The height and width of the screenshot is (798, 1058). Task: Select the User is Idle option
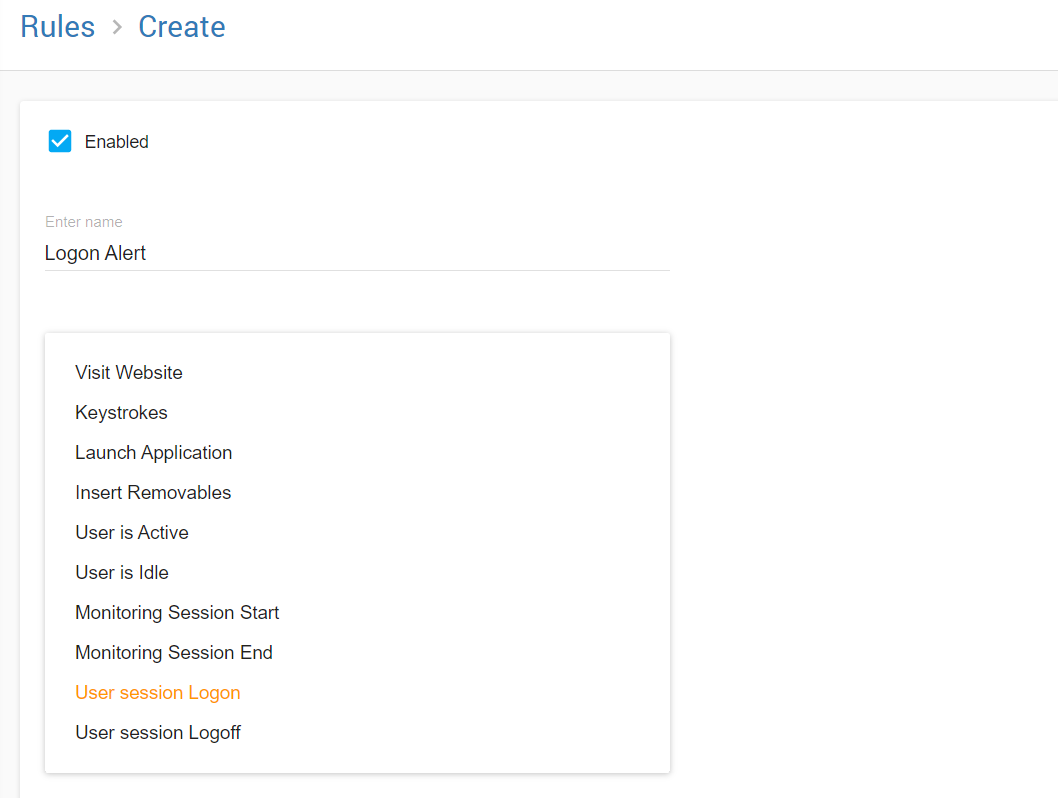(122, 573)
